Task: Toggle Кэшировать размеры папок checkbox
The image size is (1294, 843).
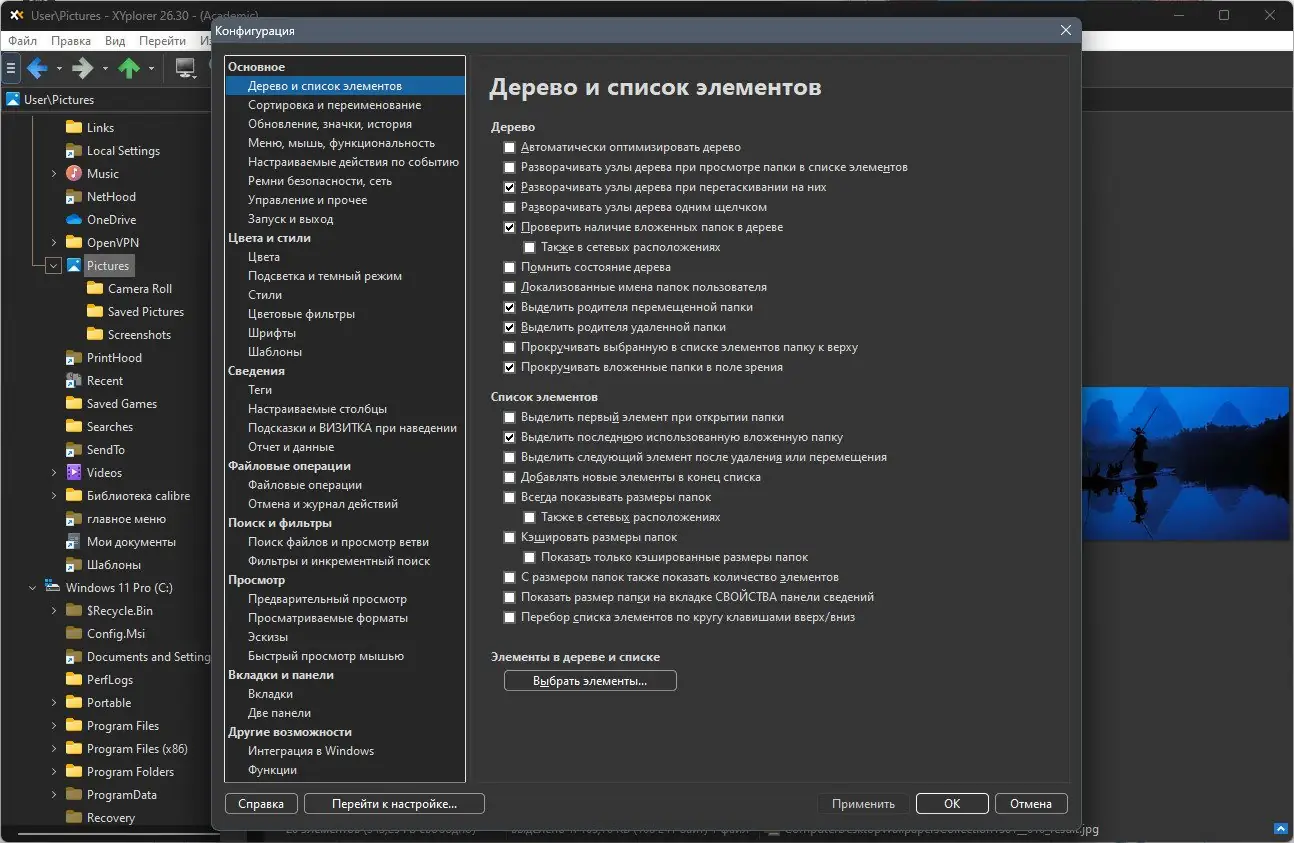Action: click(510, 537)
